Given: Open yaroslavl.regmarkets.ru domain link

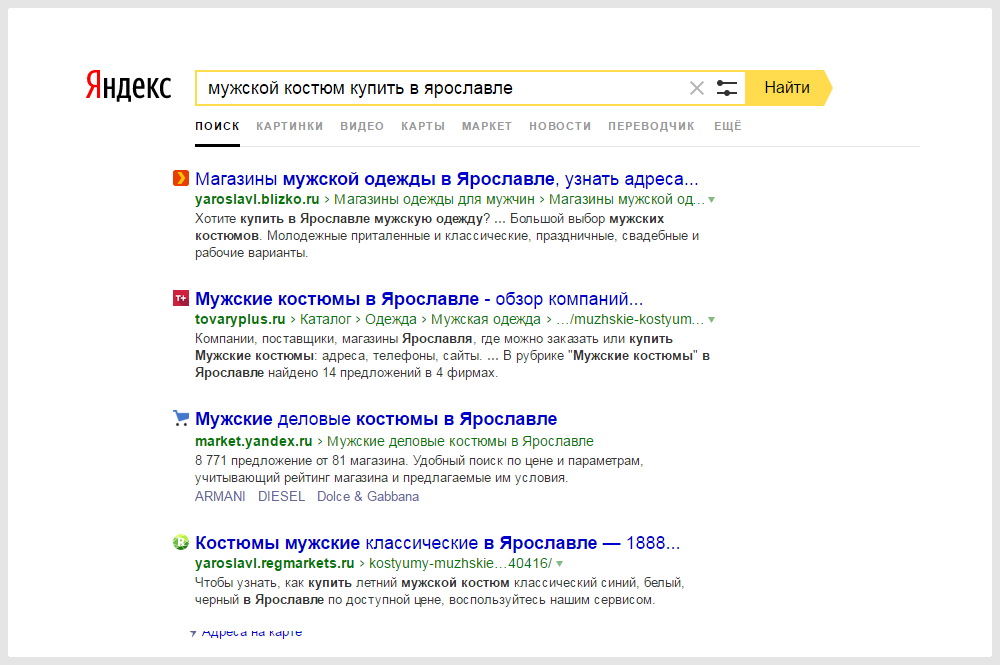Looking at the screenshot, I should [275, 564].
